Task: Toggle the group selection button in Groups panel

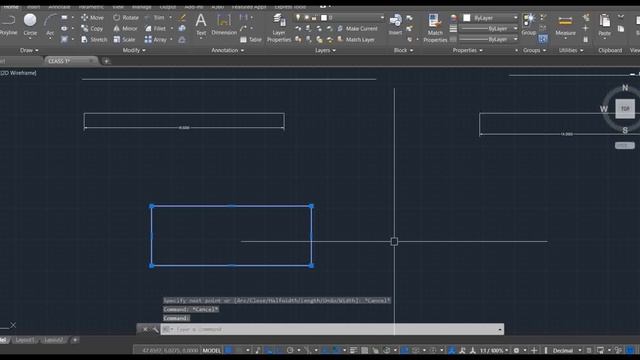Action: [543, 39]
